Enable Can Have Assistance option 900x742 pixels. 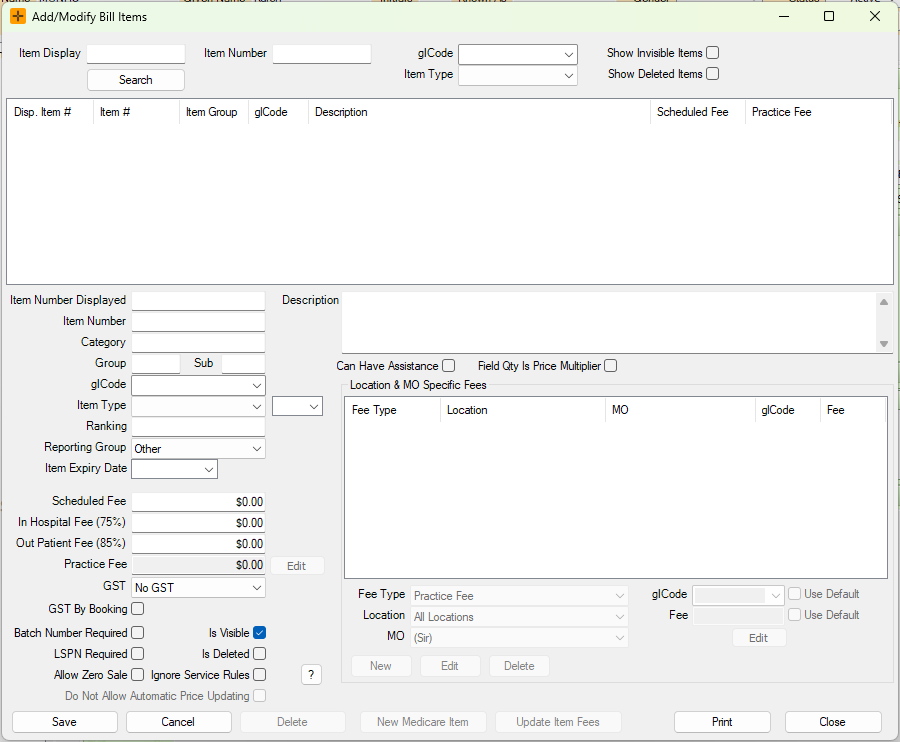coord(449,366)
